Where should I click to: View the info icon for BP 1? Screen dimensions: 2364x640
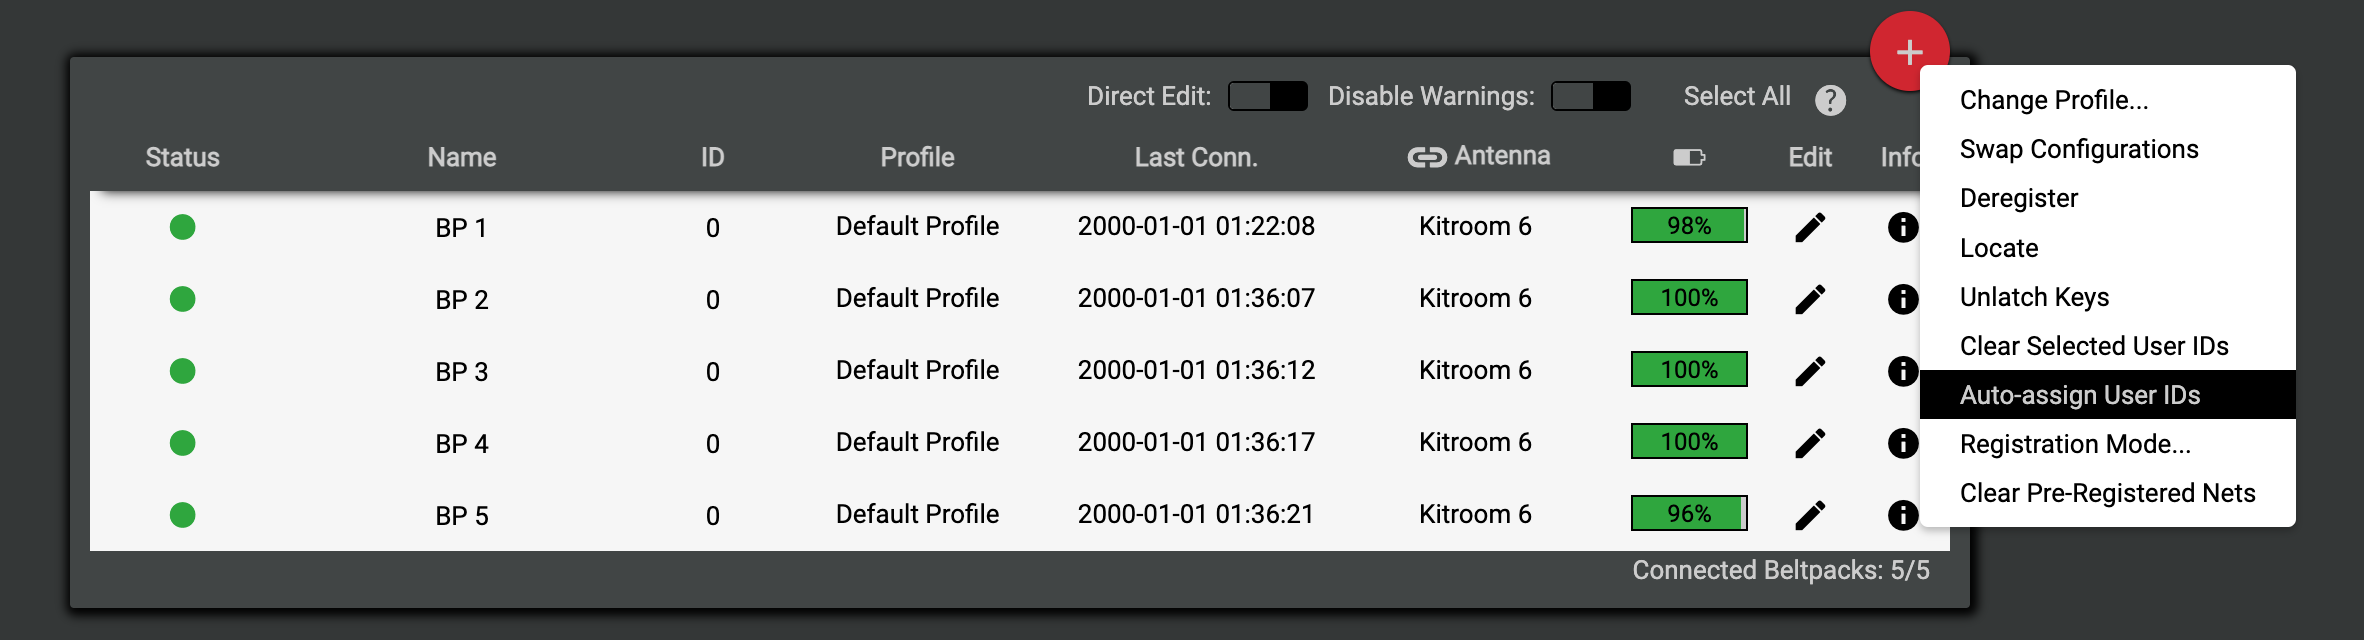coord(1902,227)
